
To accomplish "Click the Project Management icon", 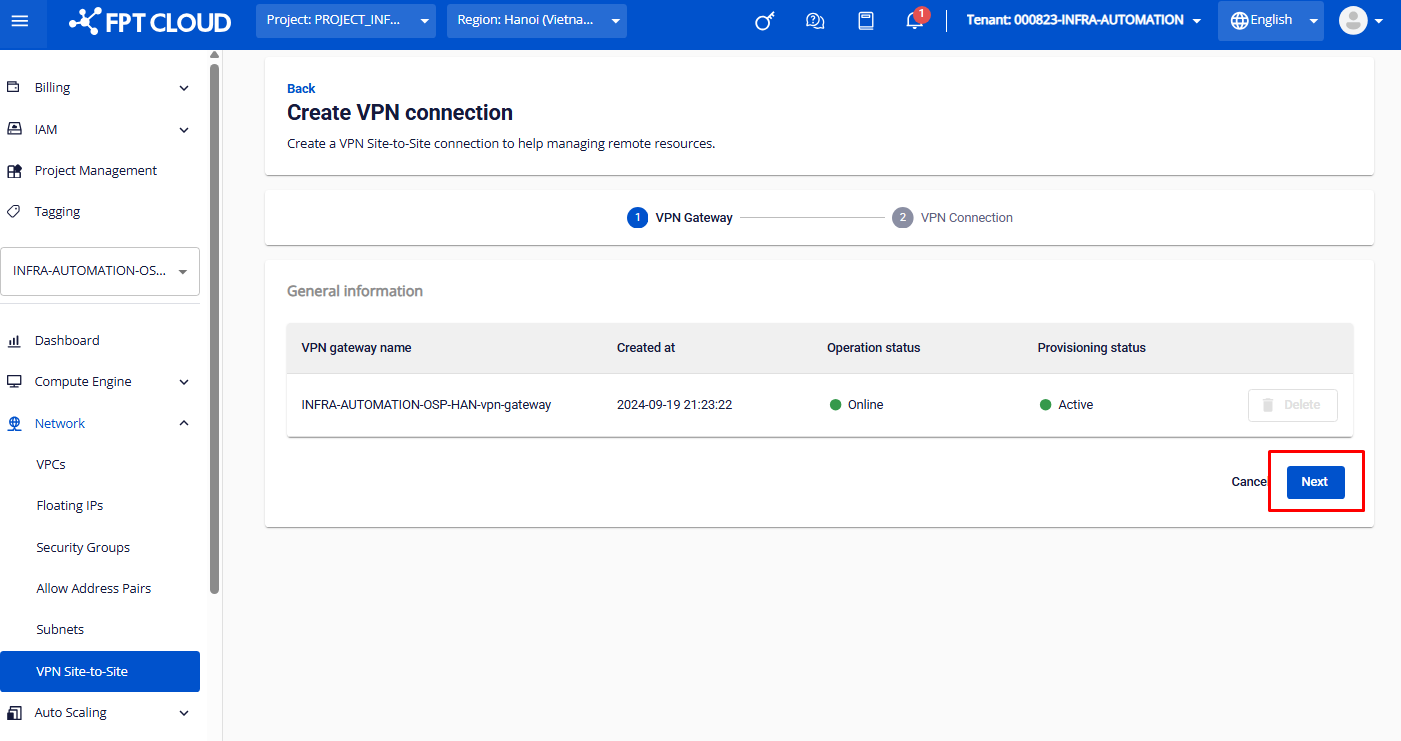I will [x=14, y=171].
